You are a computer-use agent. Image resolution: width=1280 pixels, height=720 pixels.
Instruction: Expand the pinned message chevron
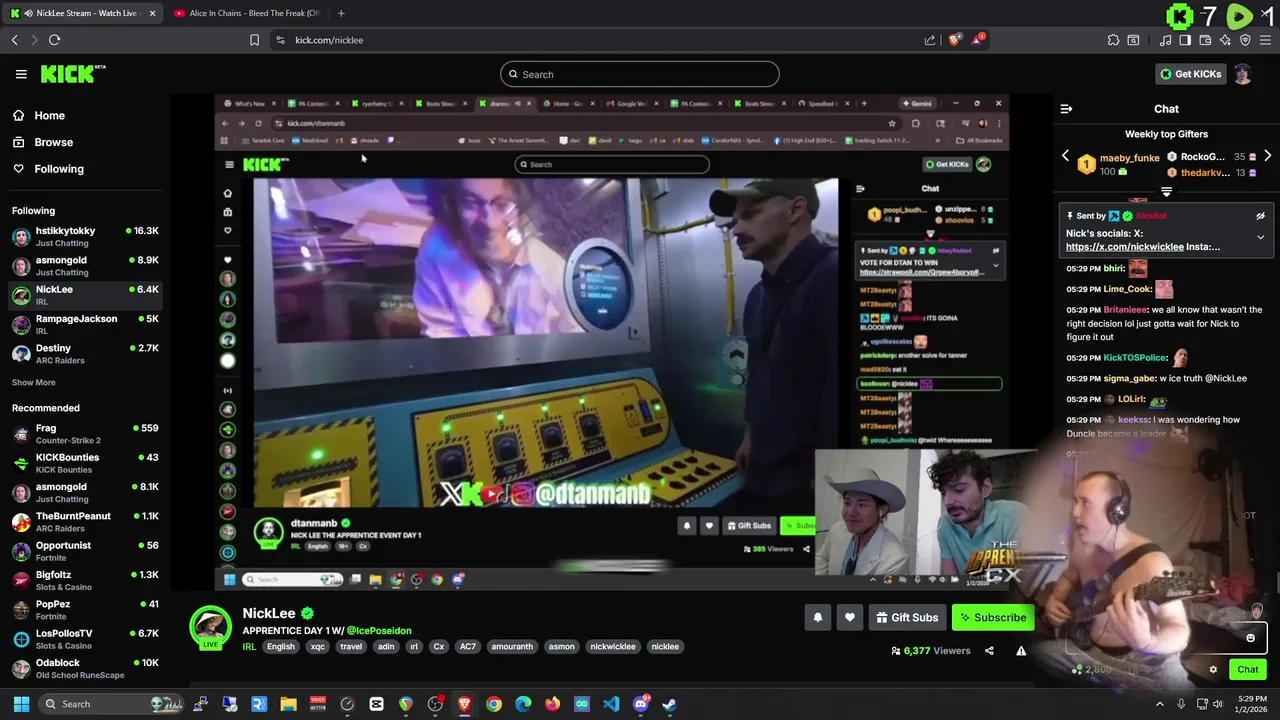click(1260, 237)
